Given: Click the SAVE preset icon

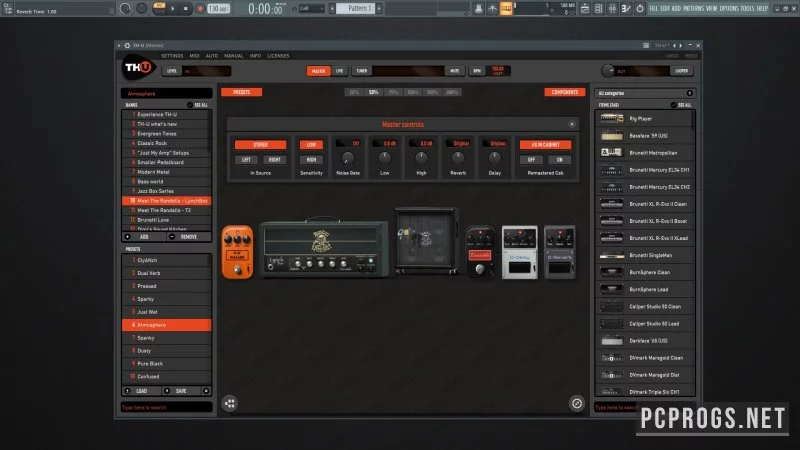Looking at the screenshot, I should tap(167, 391).
